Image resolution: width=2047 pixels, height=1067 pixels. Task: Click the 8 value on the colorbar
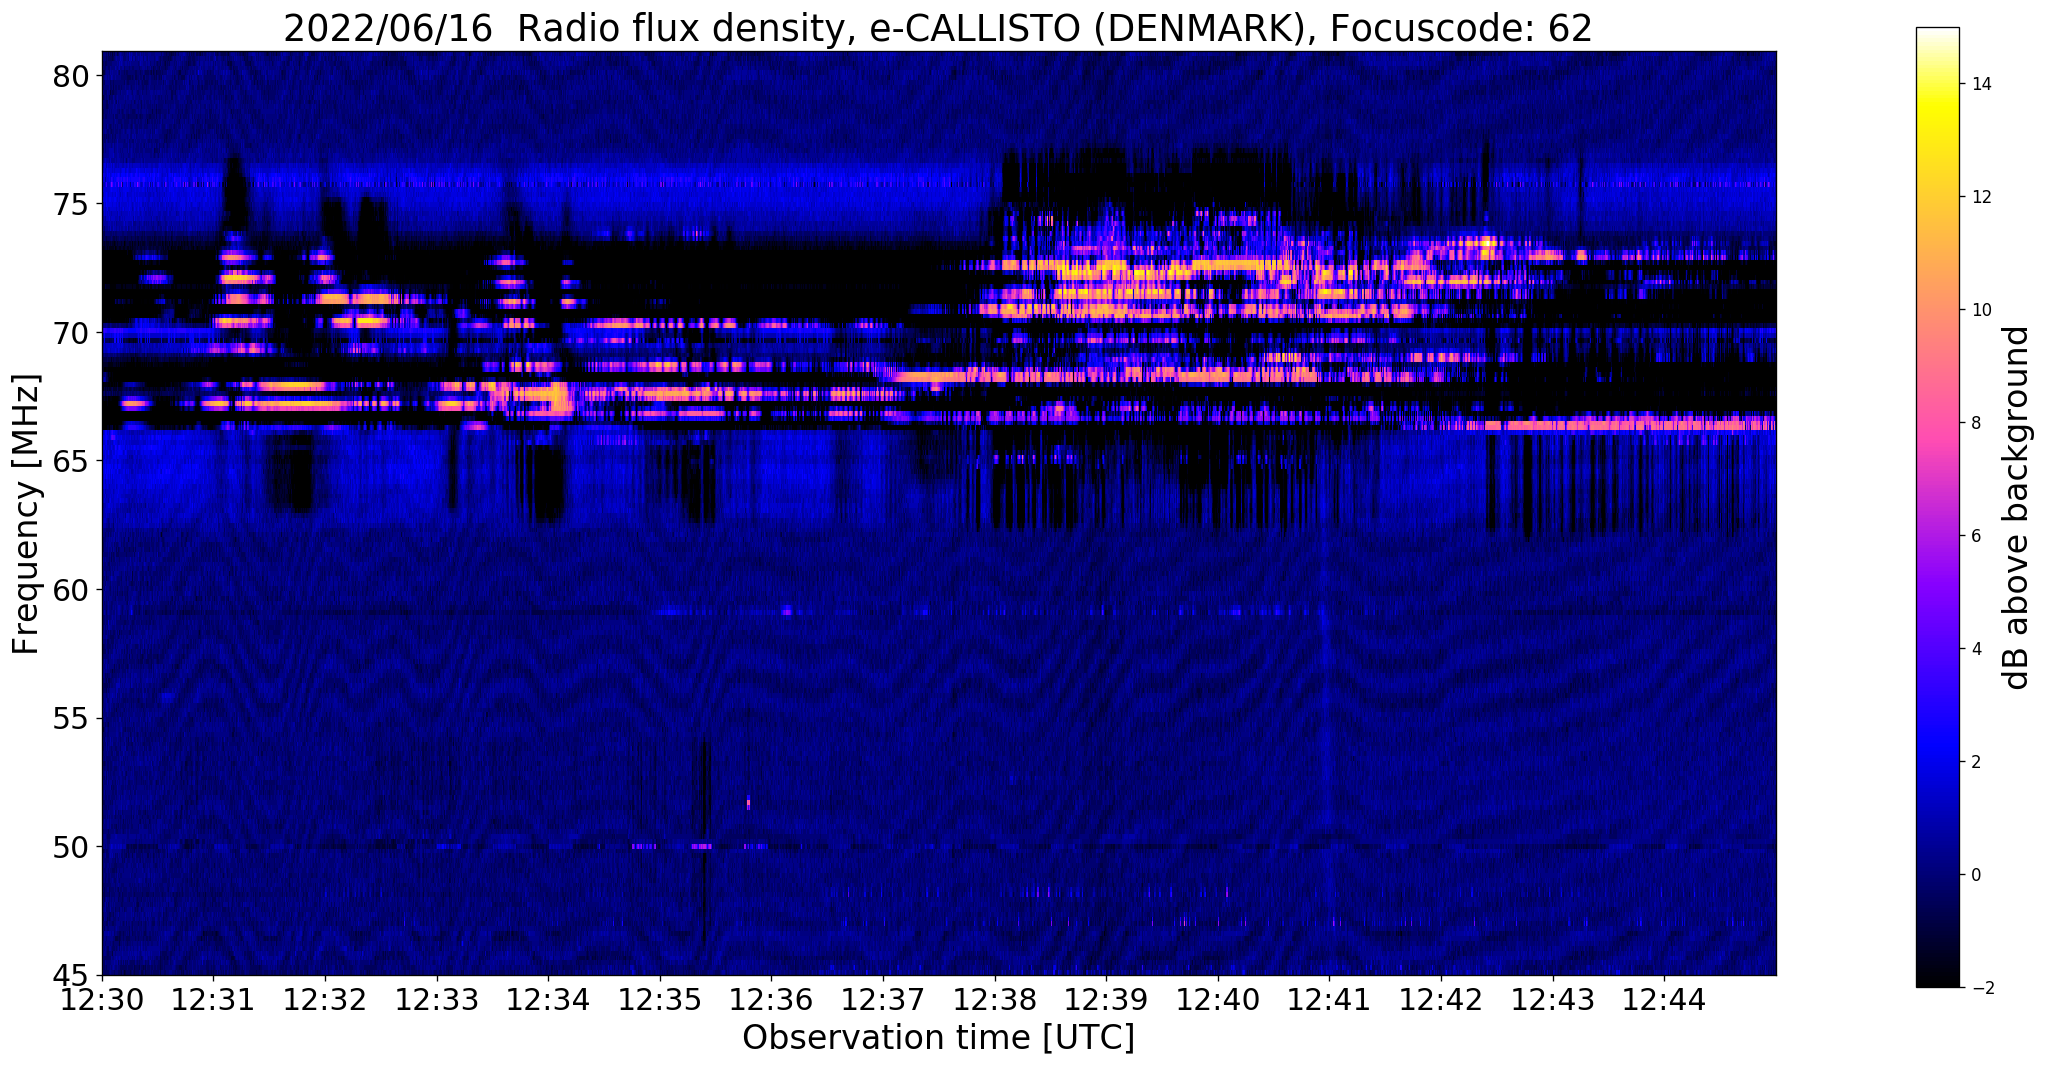tap(1974, 423)
